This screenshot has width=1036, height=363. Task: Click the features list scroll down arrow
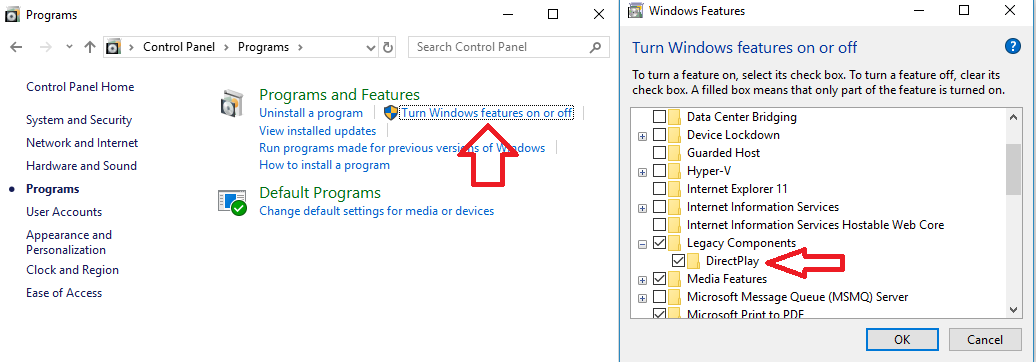pos(1013,309)
